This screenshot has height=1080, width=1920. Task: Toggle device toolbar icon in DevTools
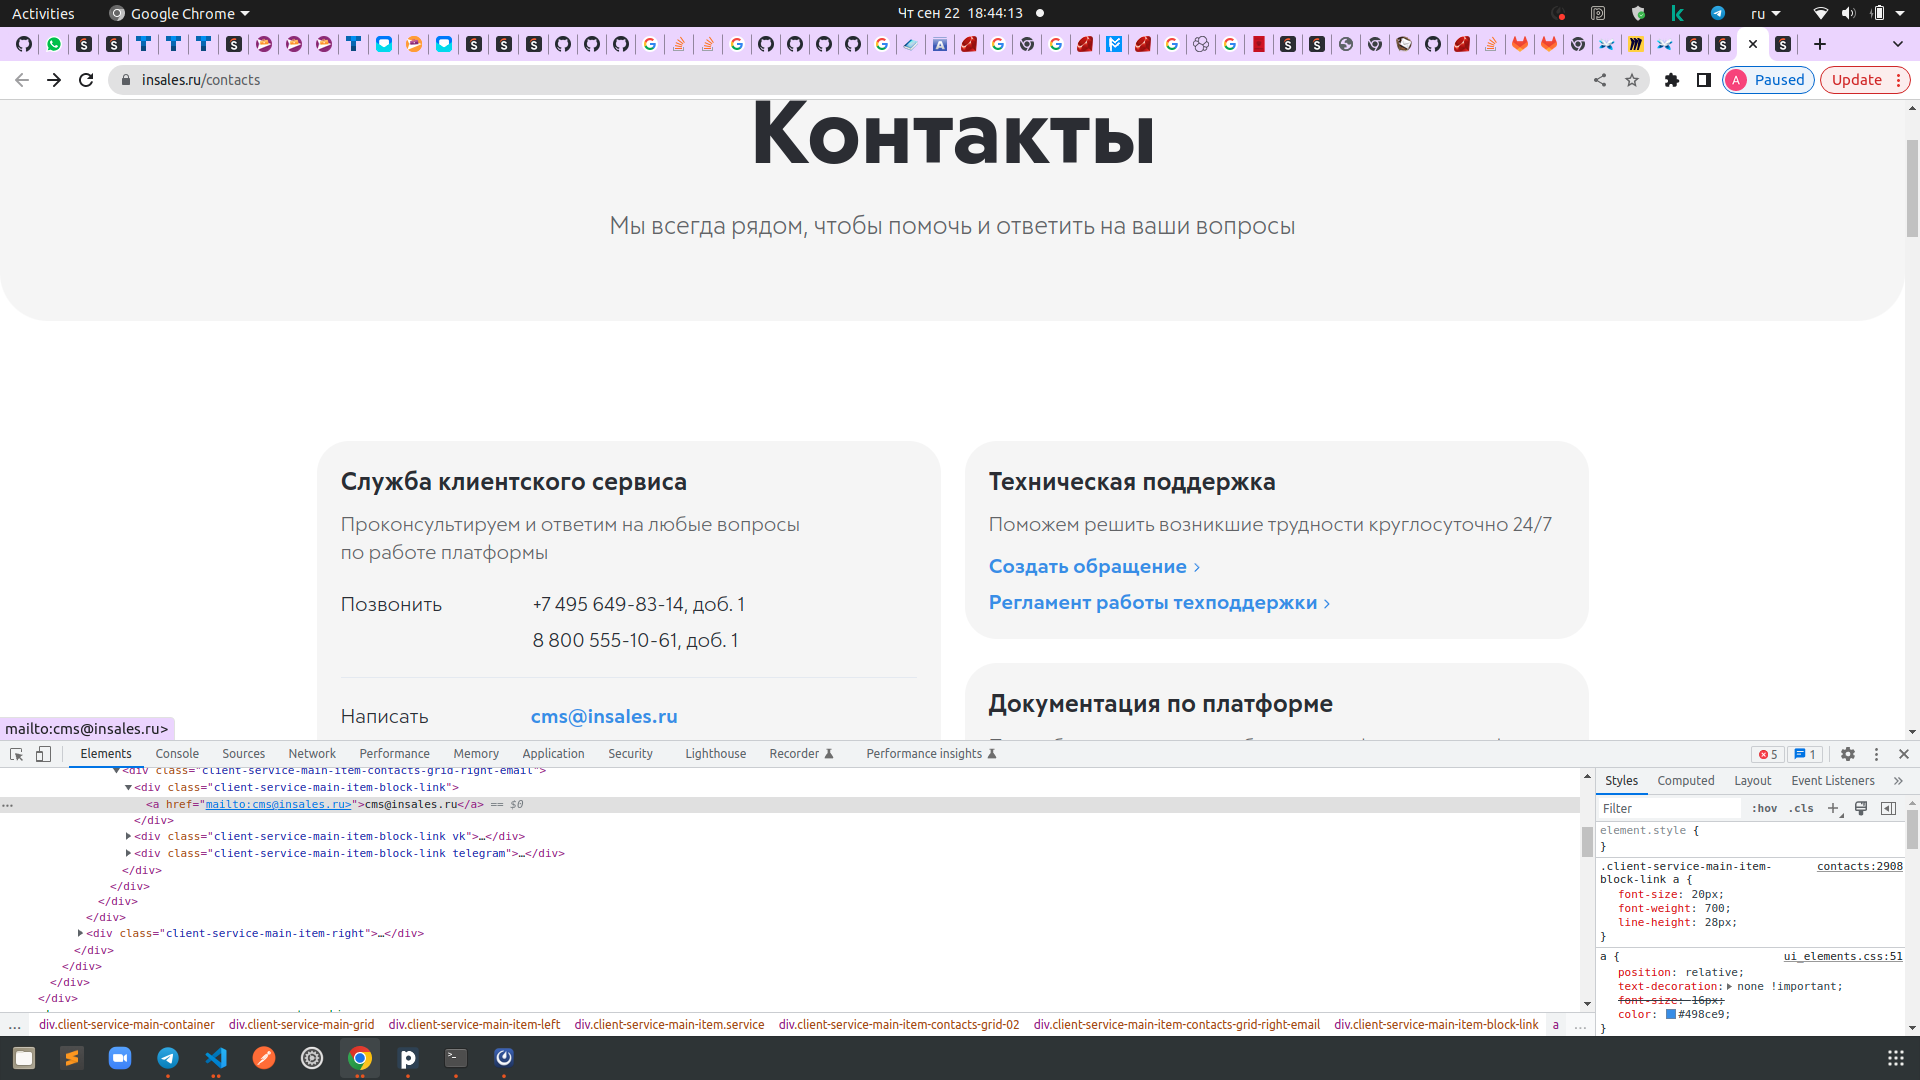(x=43, y=754)
